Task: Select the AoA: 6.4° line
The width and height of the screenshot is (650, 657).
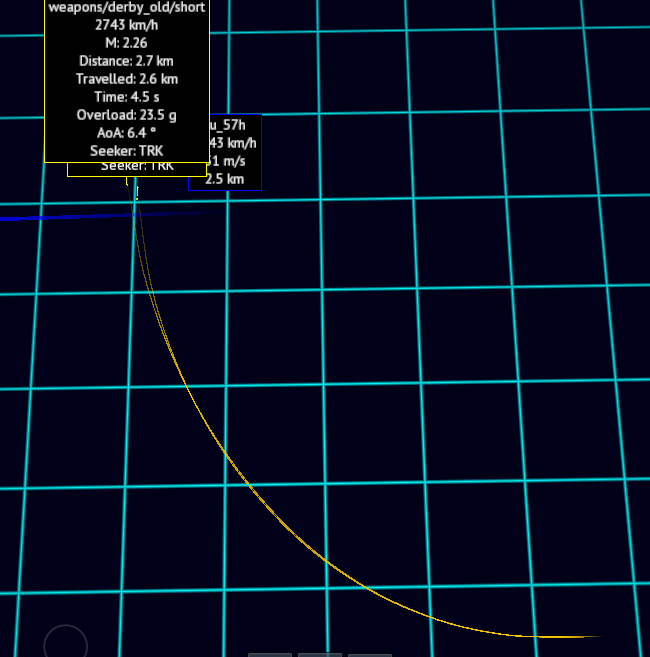Action: (126, 132)
